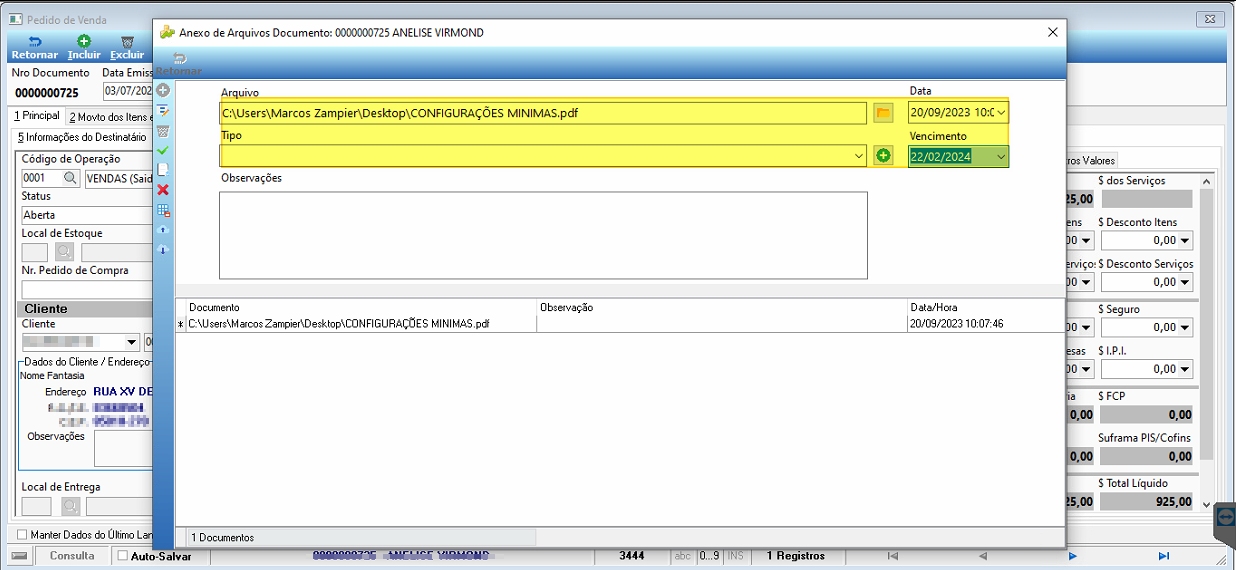Click Excluir trash icon in Pedido de Venda
This screenshot has width=1236, height=570.
pos(127,48)
